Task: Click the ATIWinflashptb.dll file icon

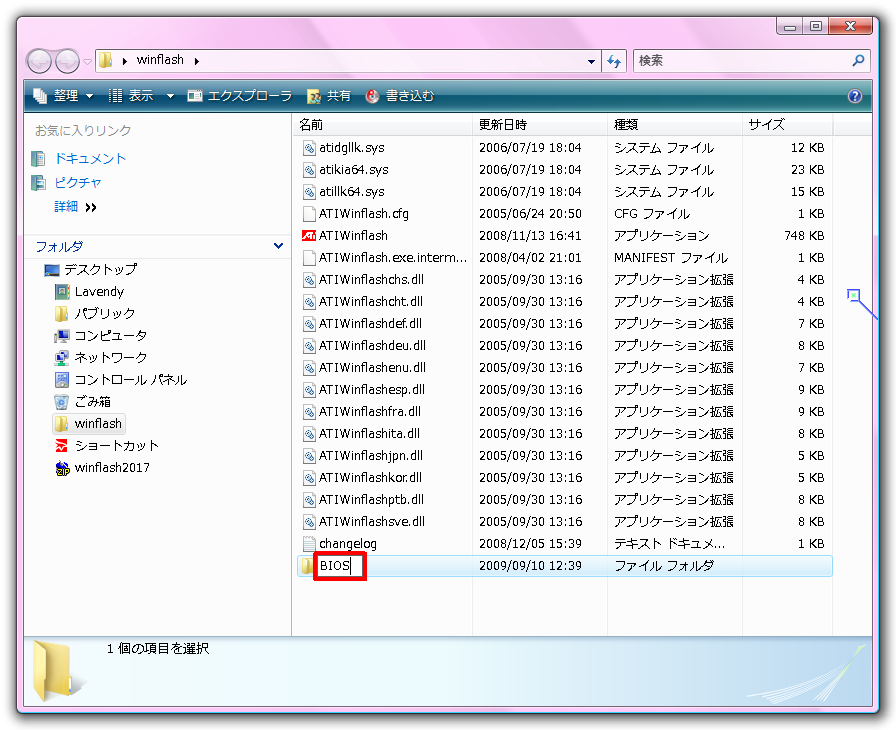Action: tap(309, 500)
